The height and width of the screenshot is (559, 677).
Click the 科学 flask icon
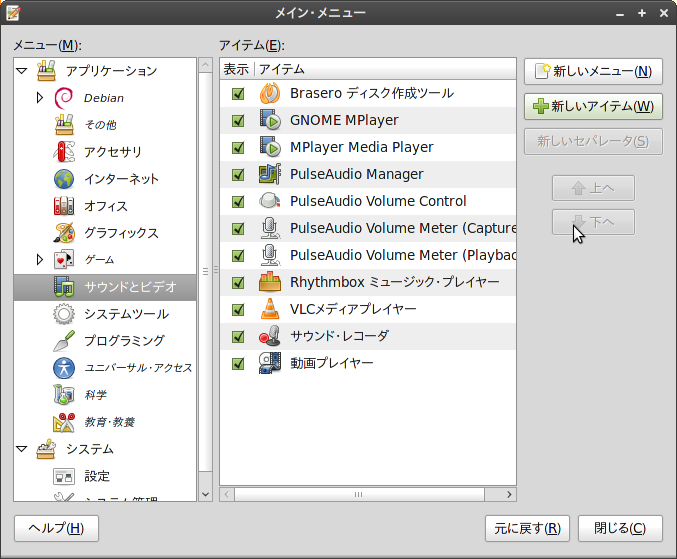64,395
